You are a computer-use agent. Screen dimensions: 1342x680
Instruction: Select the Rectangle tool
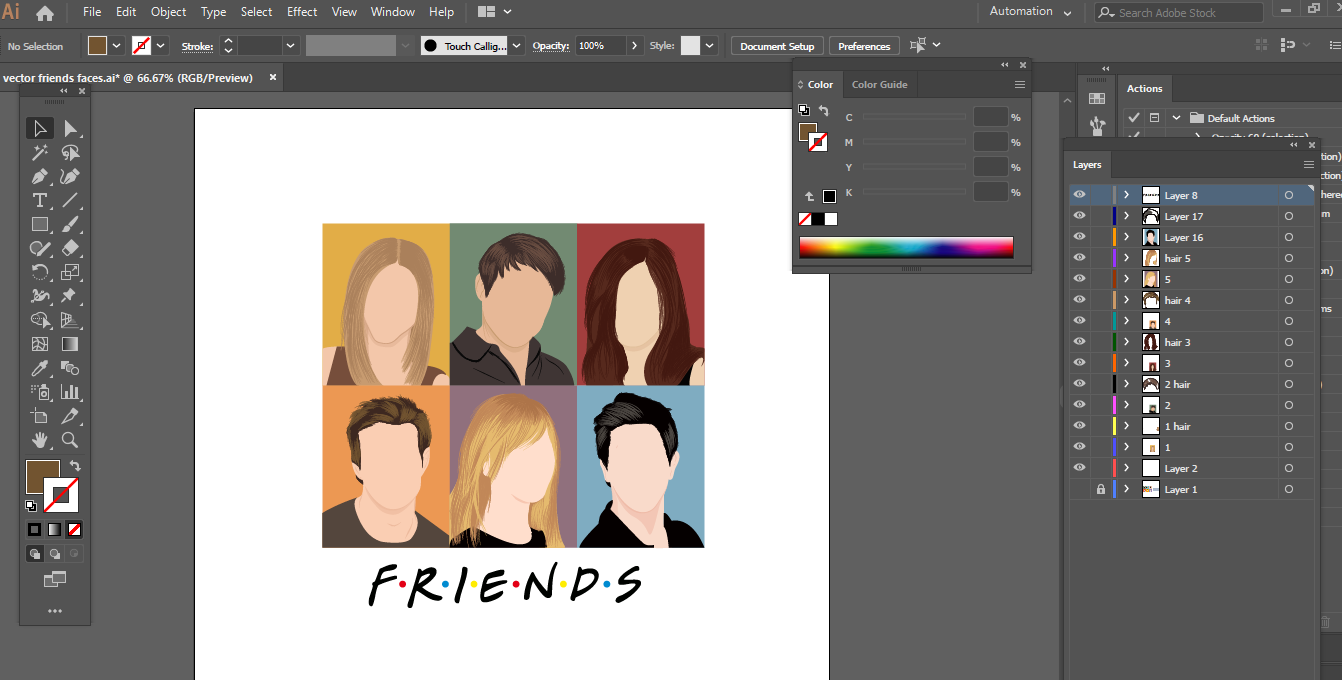40,224
